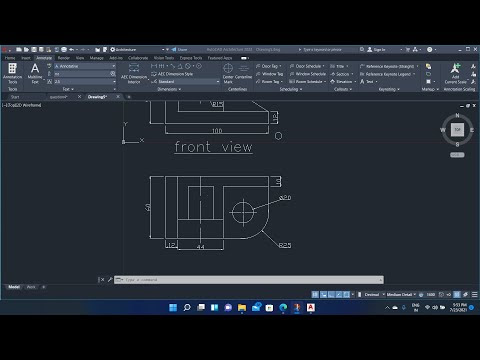Click the Window Tag tool
Image resolution: width=480 pixels, height=360 pixels.
pyautogui.click(x=269, y=74)
